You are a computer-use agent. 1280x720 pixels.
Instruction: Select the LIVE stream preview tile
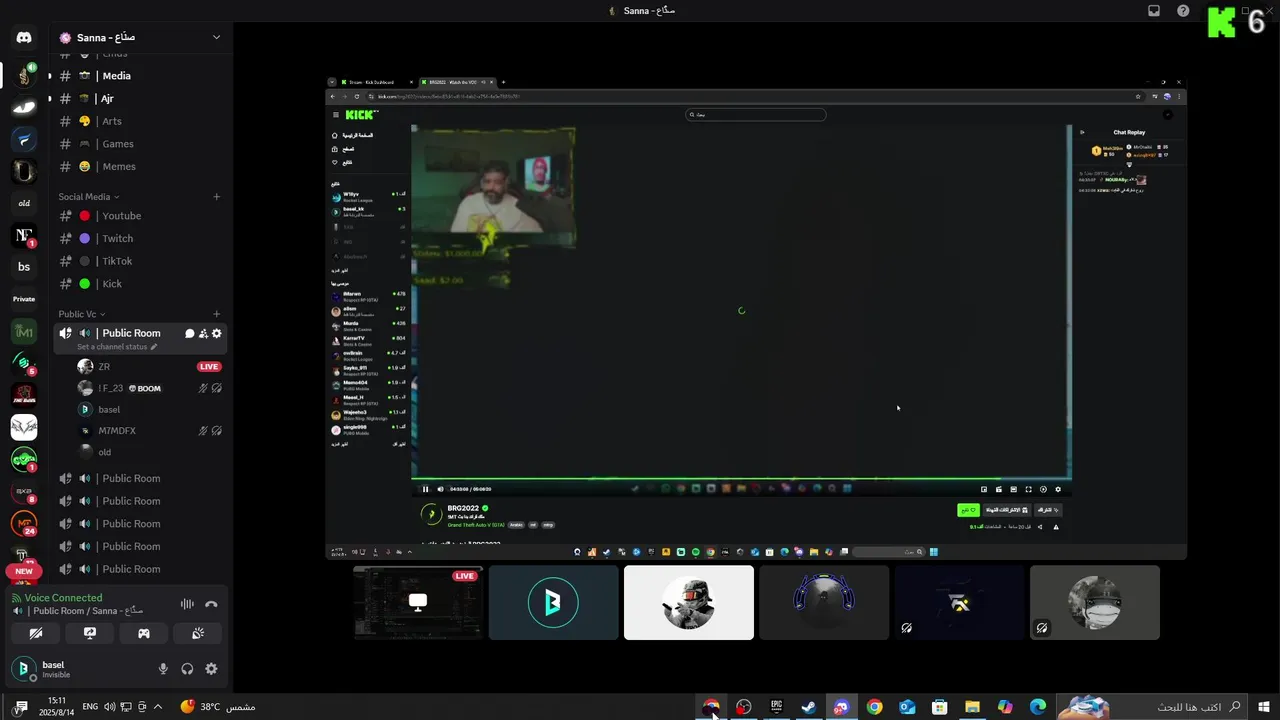418,602
